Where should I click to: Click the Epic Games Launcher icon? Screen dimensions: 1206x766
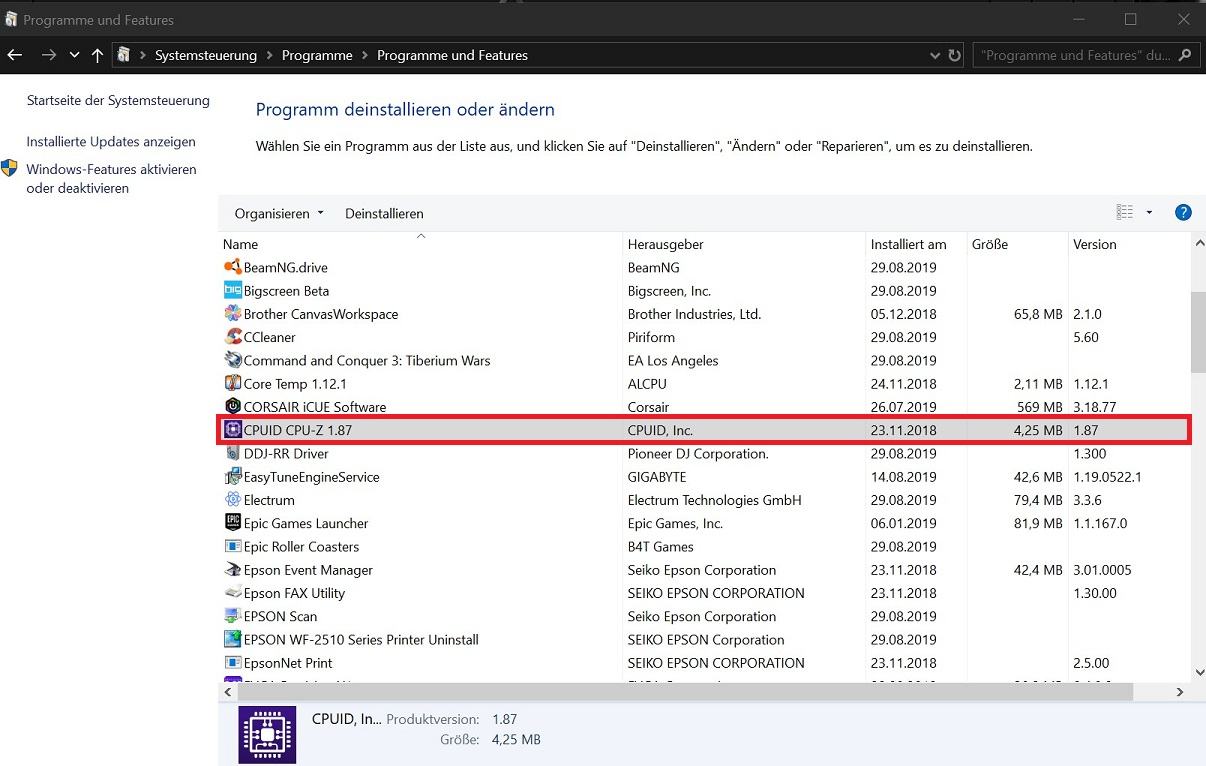232,523
